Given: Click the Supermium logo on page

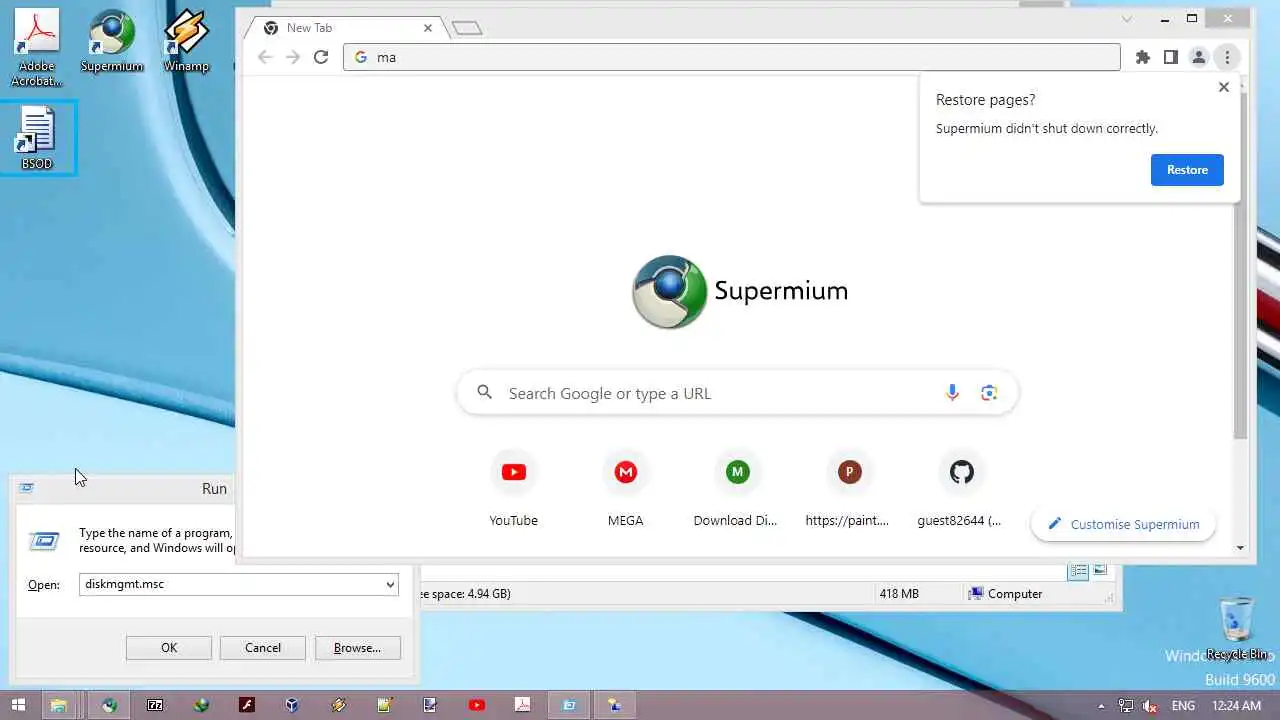Looking at the screenshot, I should (x=740, y=291).
